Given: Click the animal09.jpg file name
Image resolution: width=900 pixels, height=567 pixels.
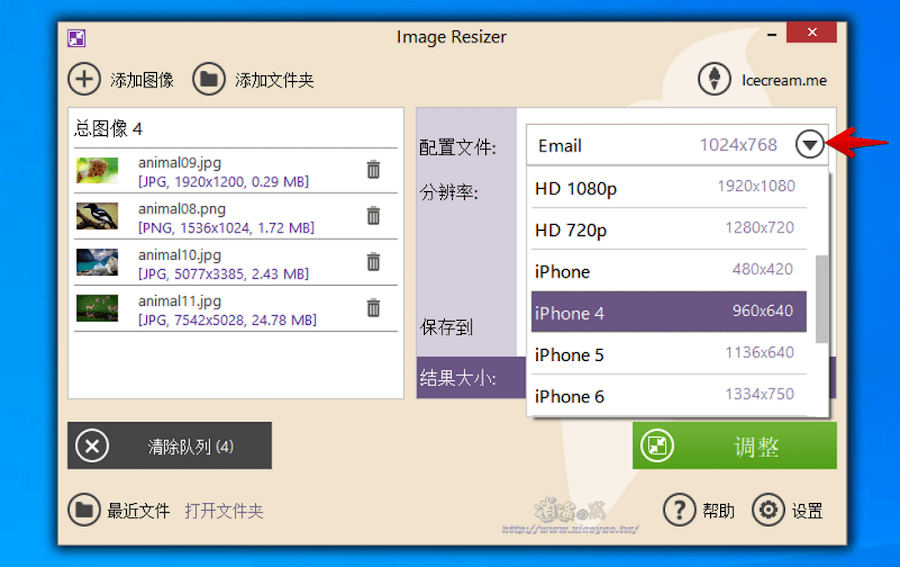Looking at the screenshot, I should click(x=180, y=163).
